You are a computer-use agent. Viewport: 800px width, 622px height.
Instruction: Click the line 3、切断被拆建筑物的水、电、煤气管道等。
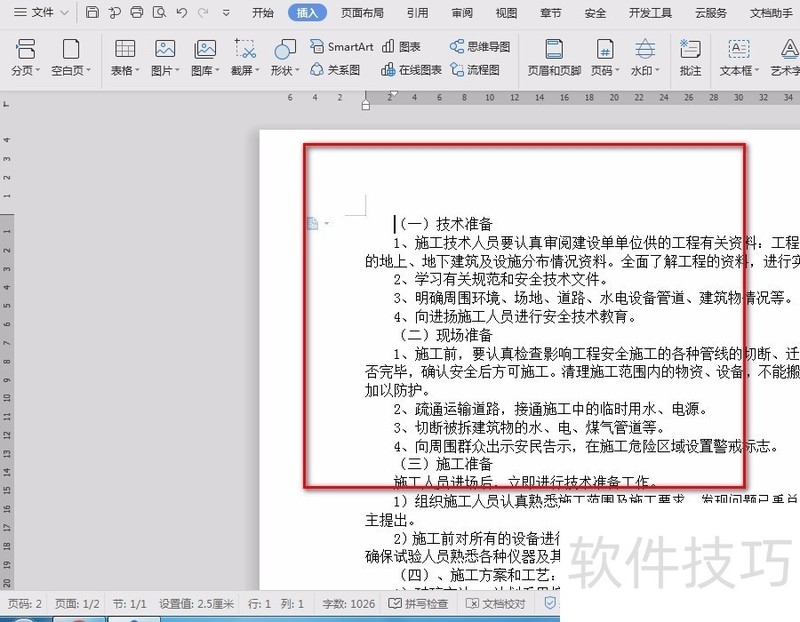coord(530,428)
